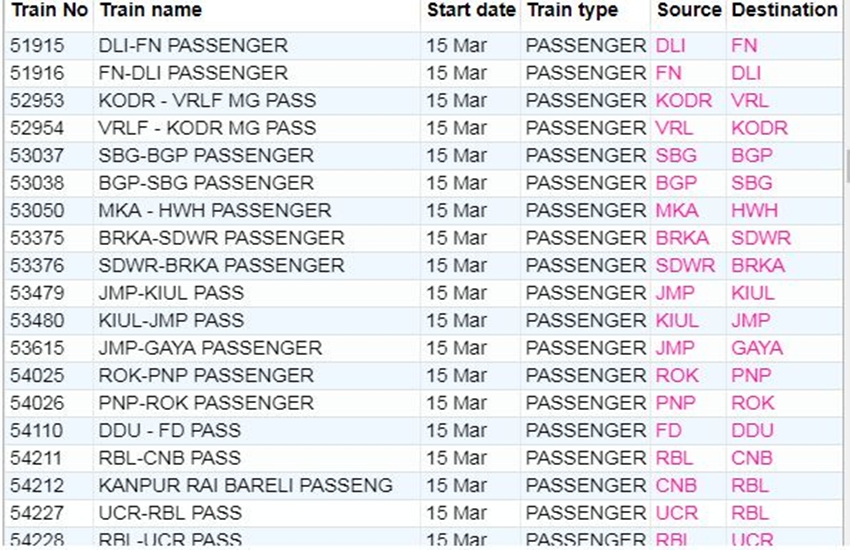Viewport: 850px width, 550px height.
Task: Click the vertical scrollbar on the right edge
Action: pos(846,165)
